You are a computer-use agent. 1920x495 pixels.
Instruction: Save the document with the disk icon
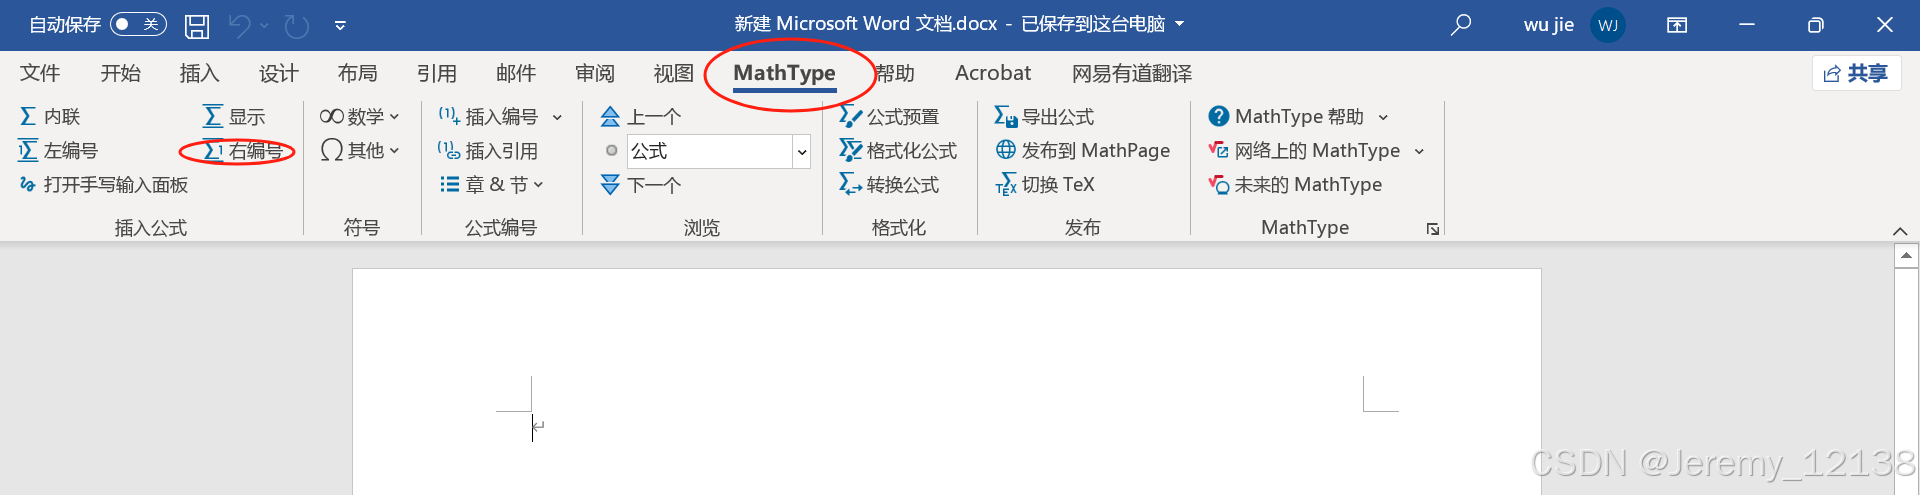click(x=197, y=25)
